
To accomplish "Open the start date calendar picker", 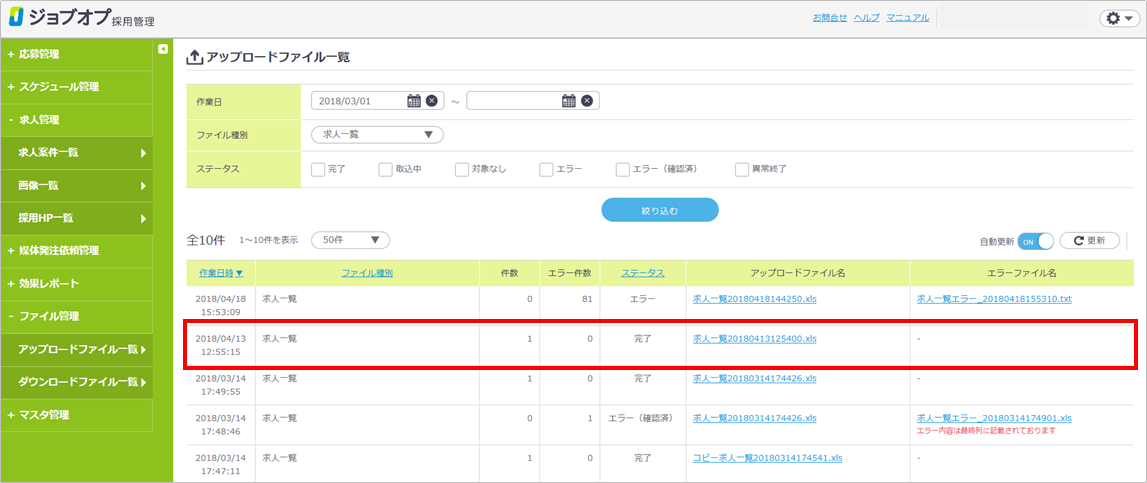I will 414,100.
